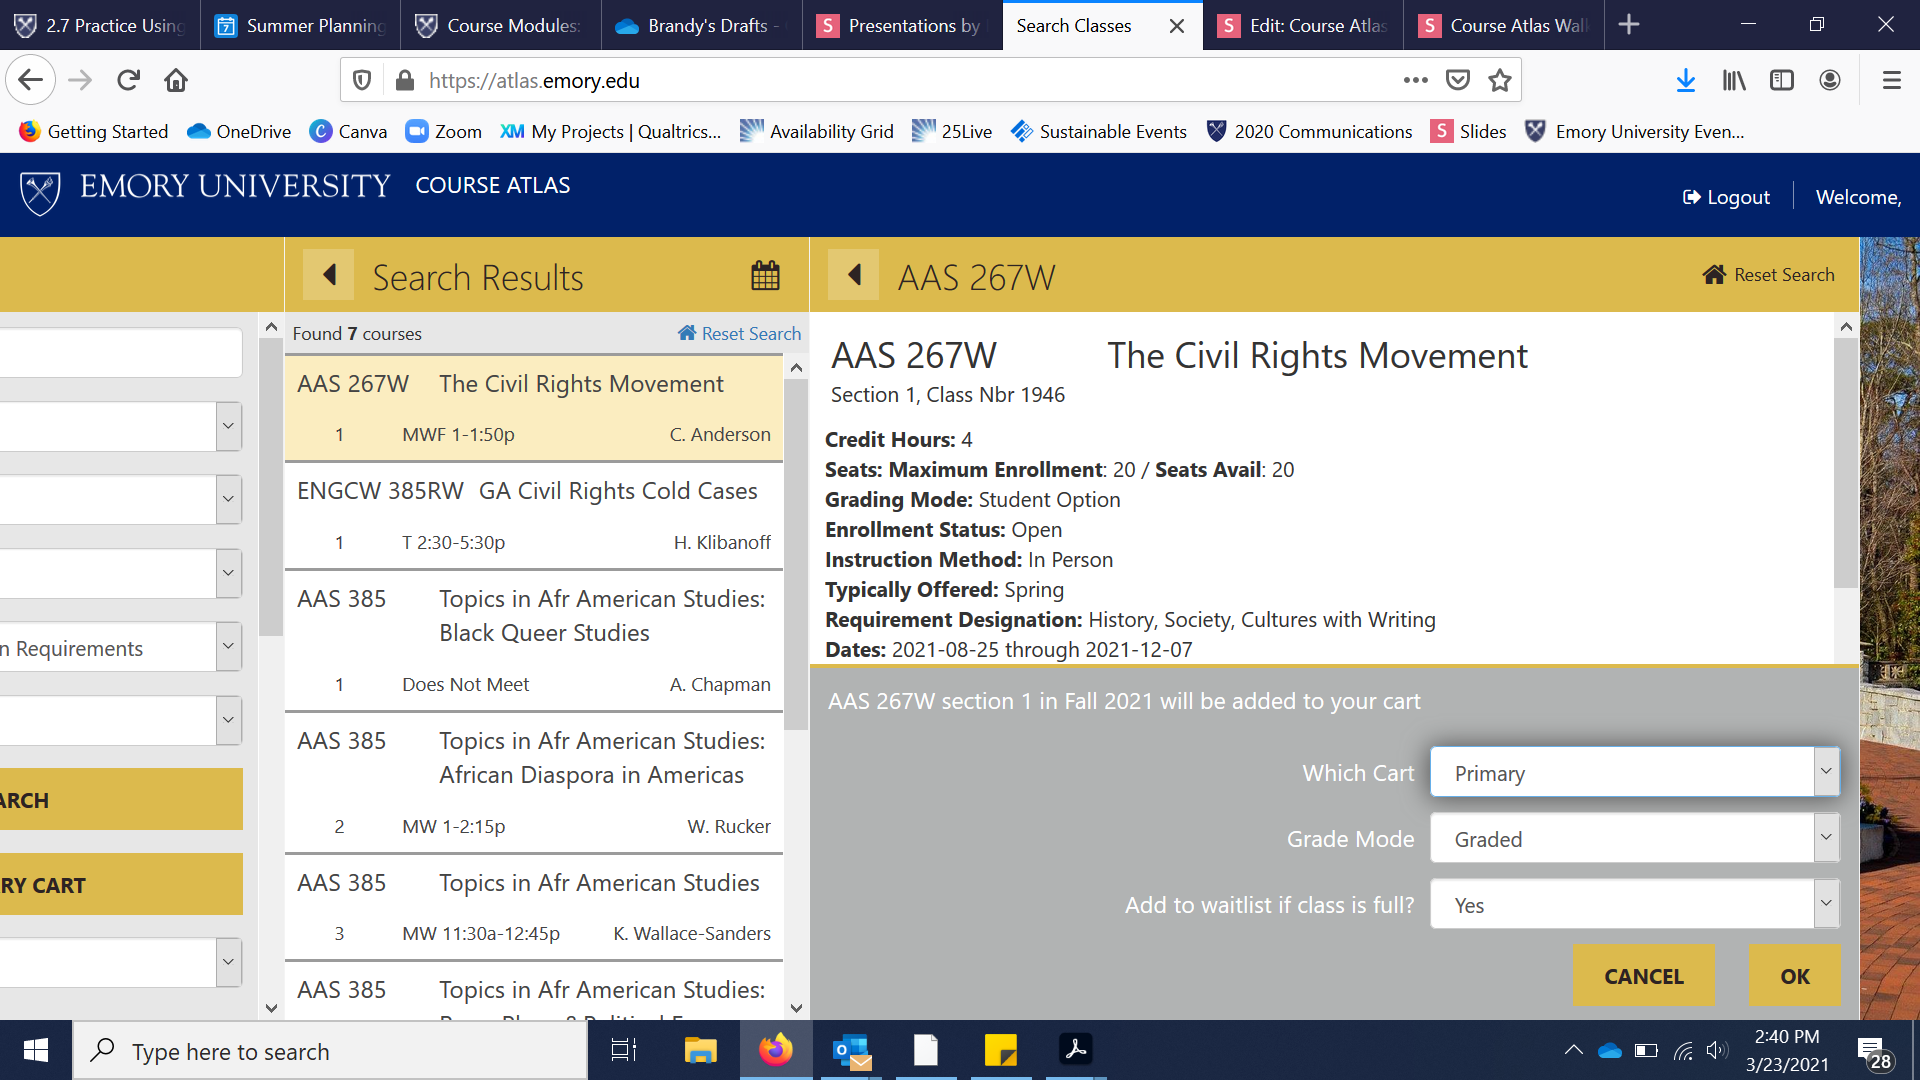Bookmark this page with the star icon
Screen dimensions: 1920x1080
coord(1499,80)
